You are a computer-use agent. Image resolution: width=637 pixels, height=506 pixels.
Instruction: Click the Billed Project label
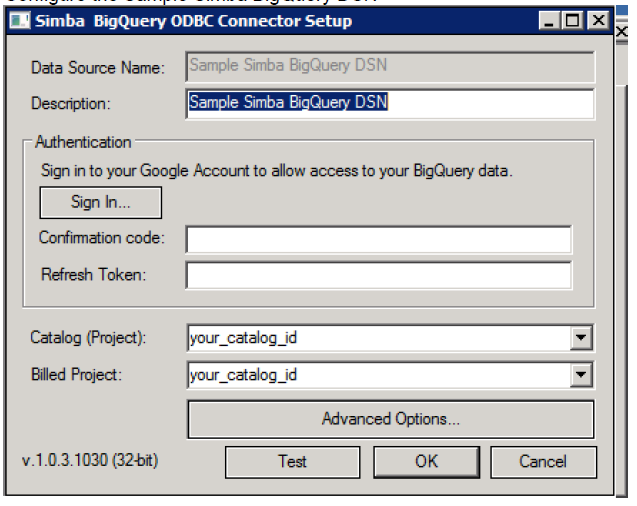pyautogui.click(x=76, y=374)
